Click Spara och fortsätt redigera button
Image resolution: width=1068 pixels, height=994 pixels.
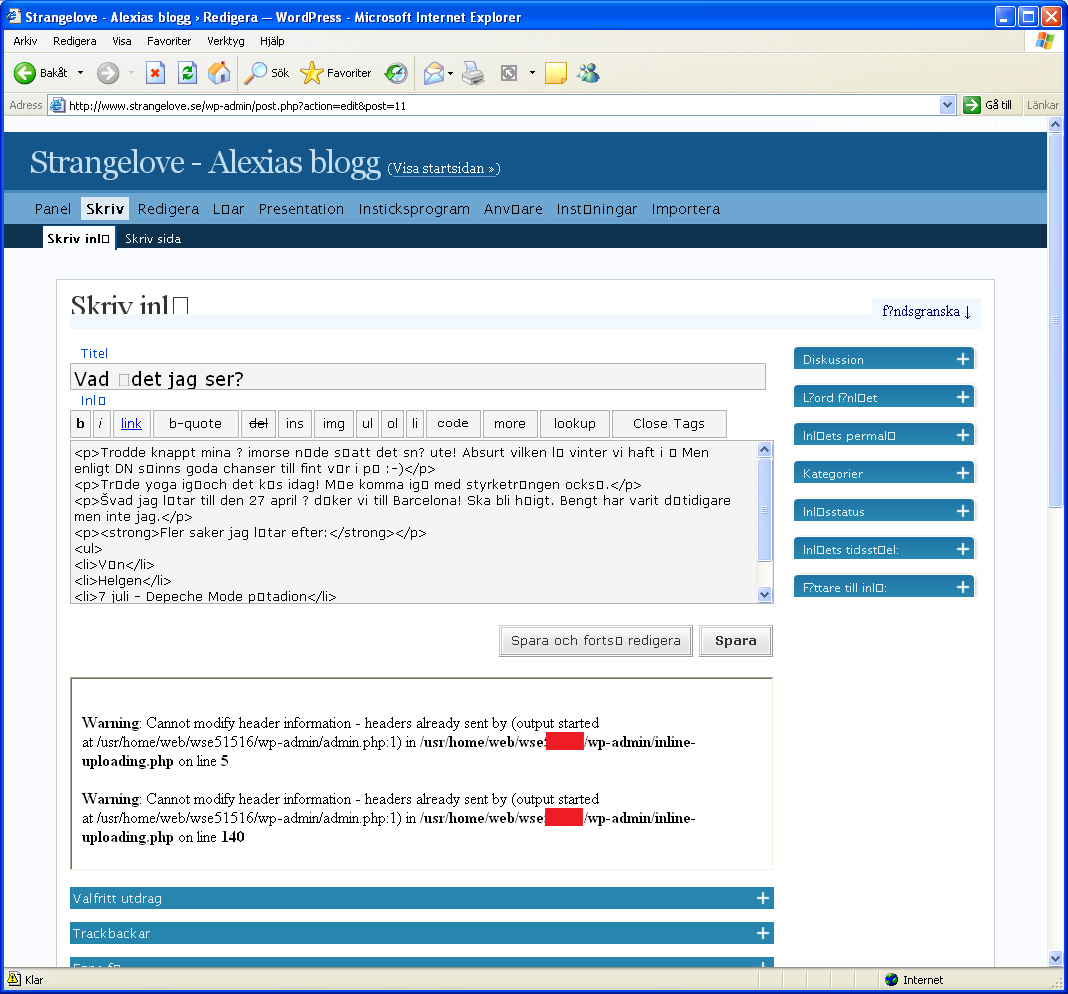[595, 640]
